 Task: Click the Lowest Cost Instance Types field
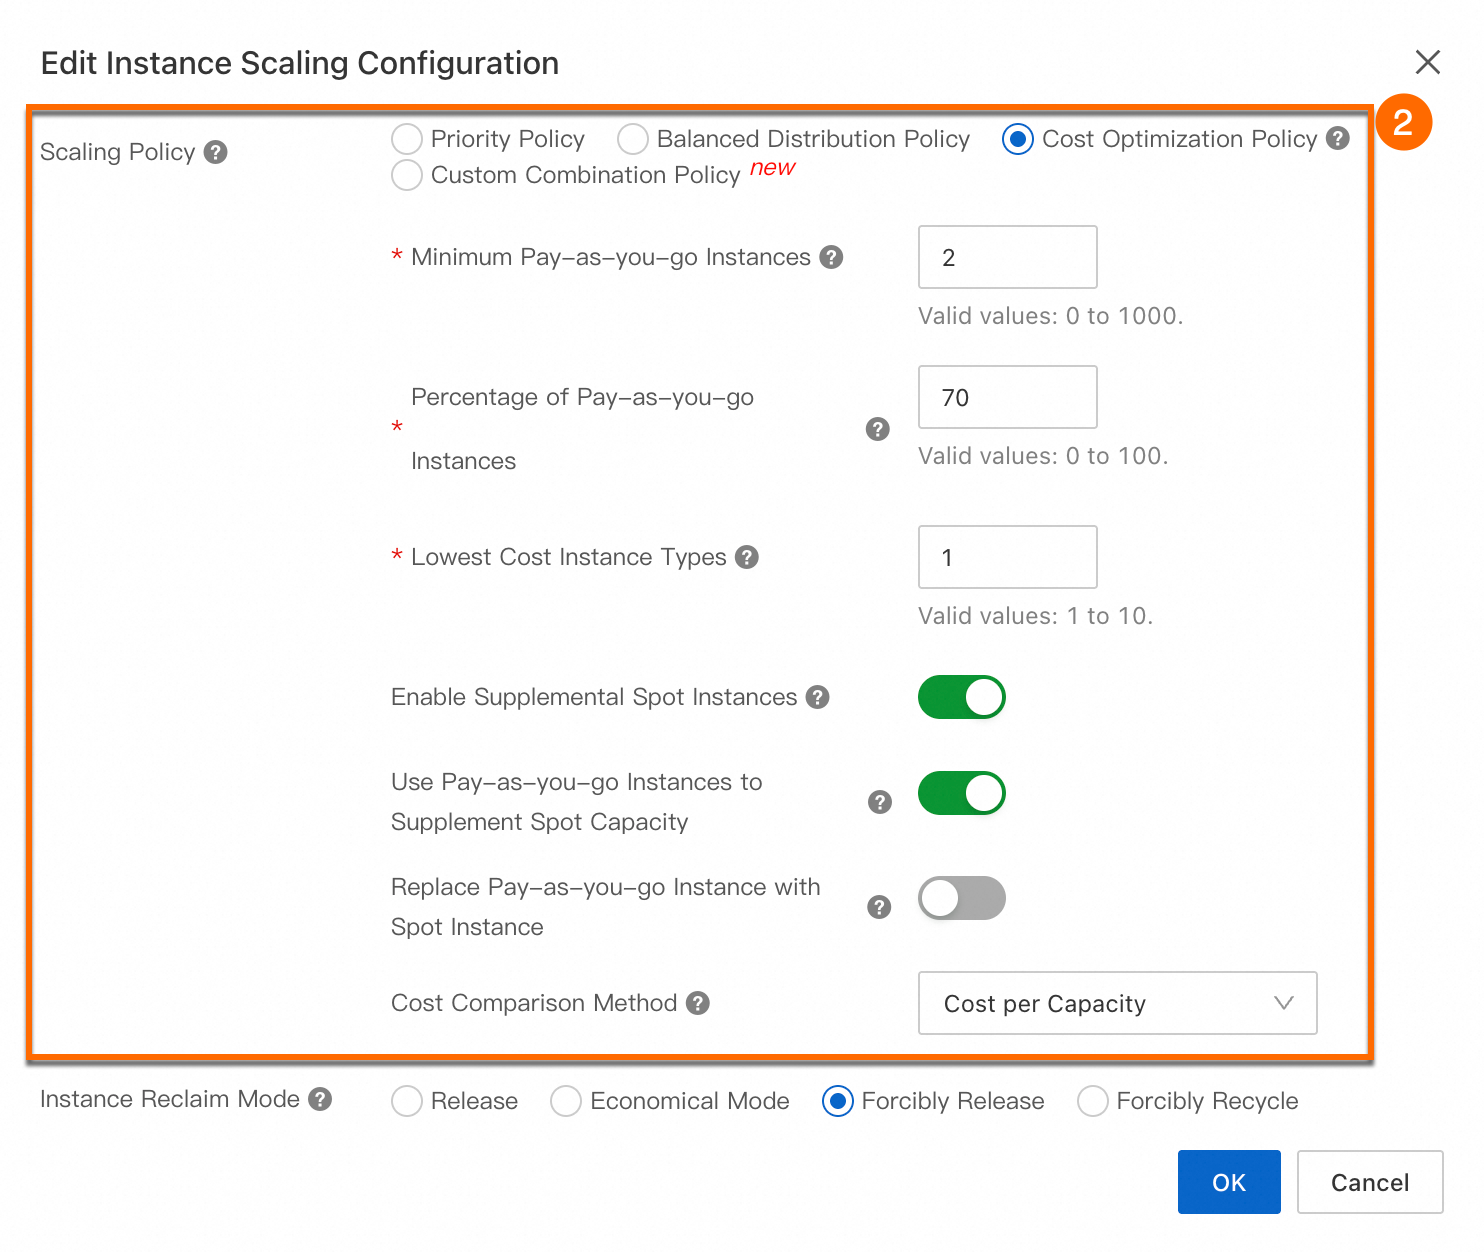pos(1007,557)
